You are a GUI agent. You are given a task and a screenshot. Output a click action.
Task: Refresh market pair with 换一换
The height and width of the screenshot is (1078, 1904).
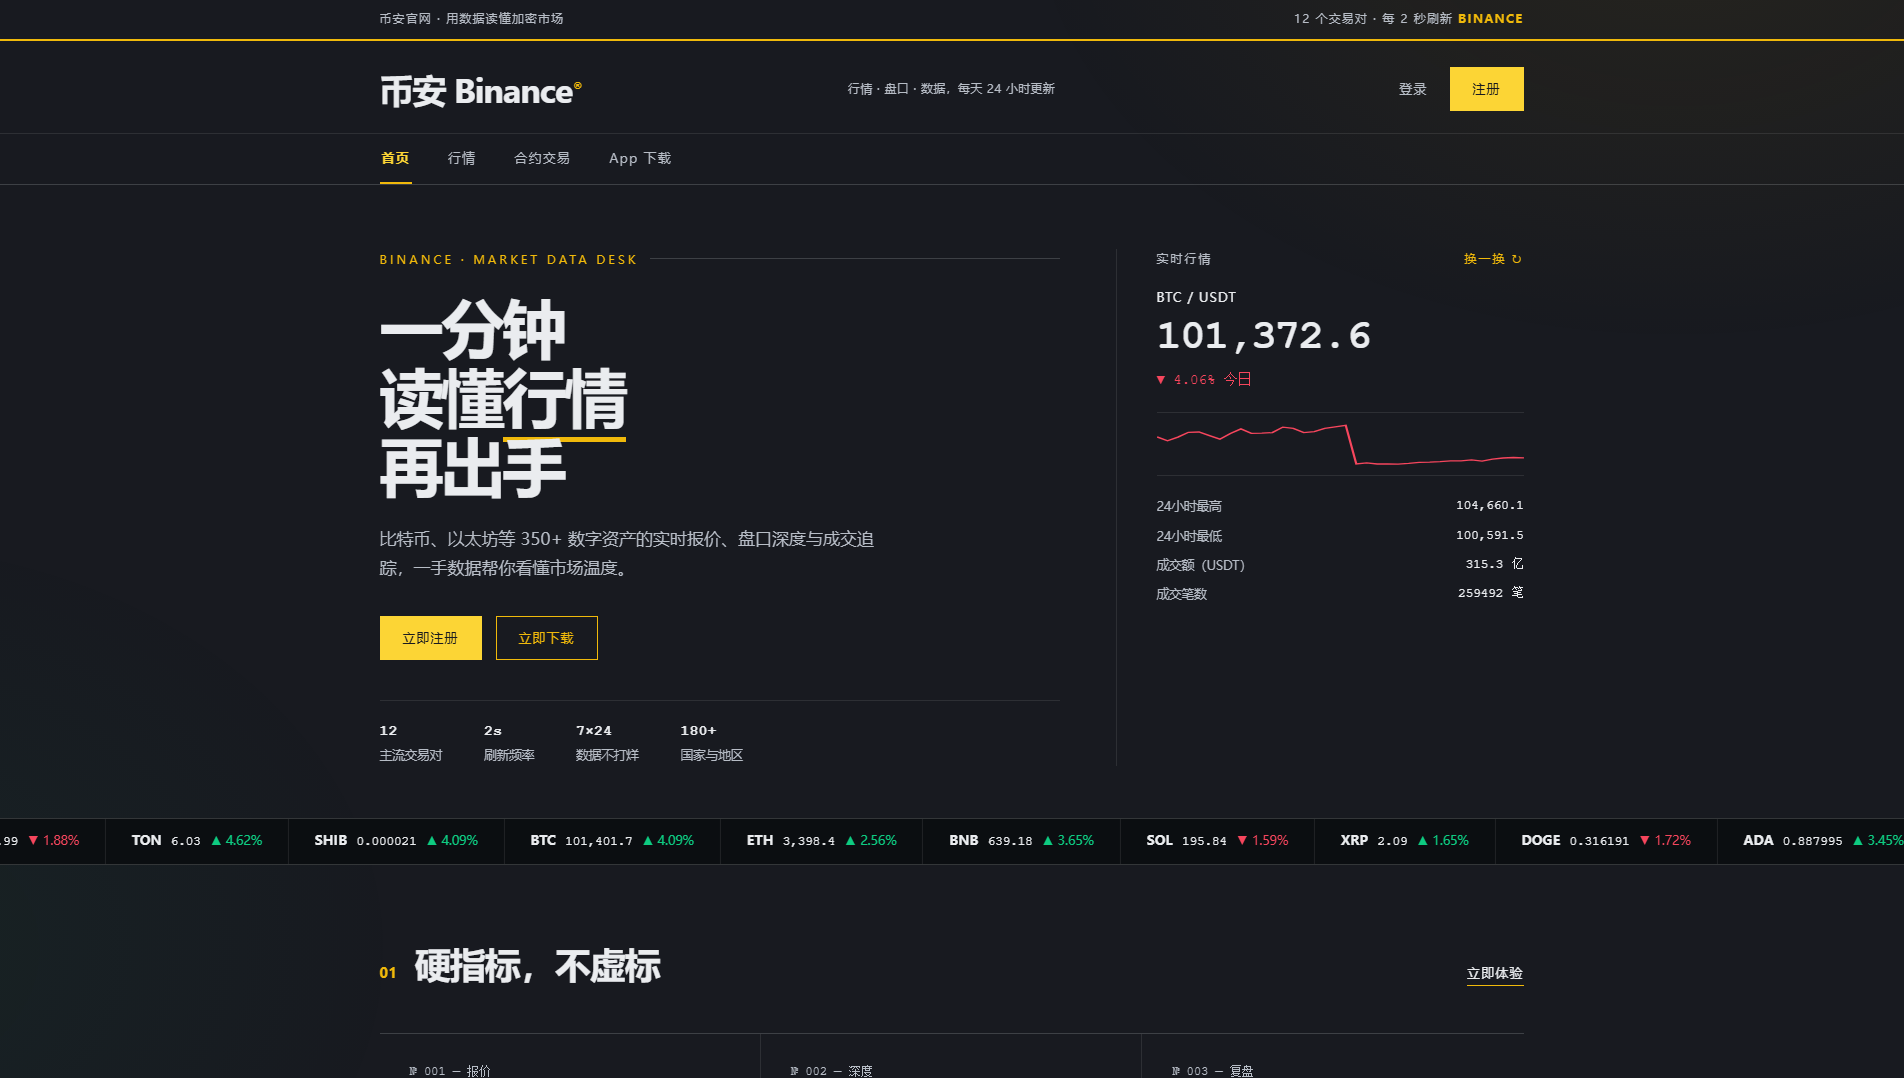tap(1493, 259)
